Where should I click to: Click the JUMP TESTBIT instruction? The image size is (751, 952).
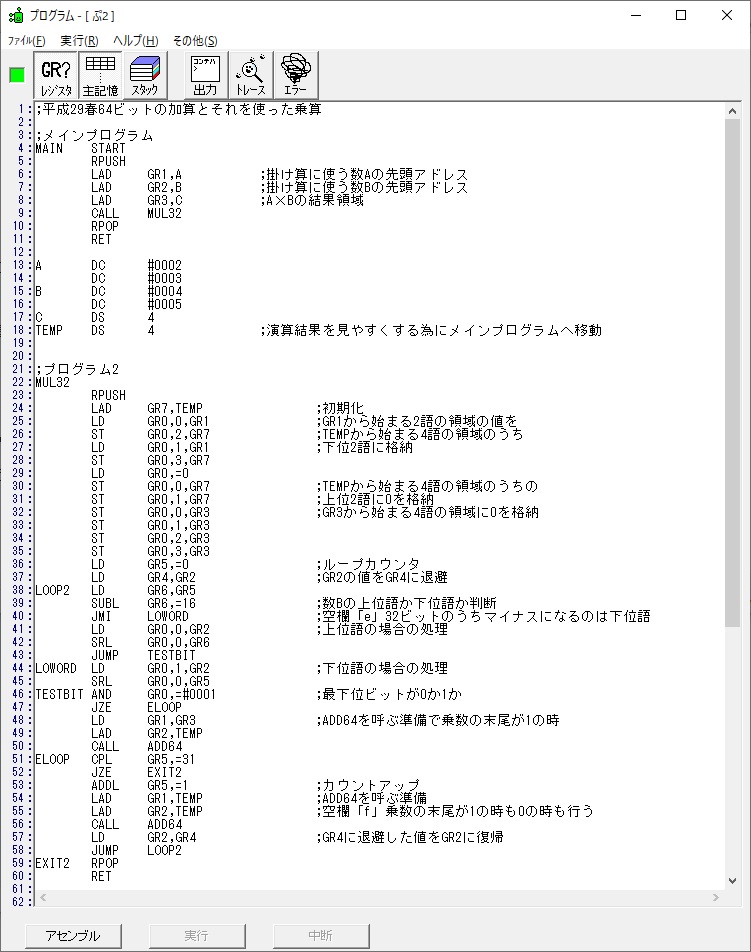[143, 655]
